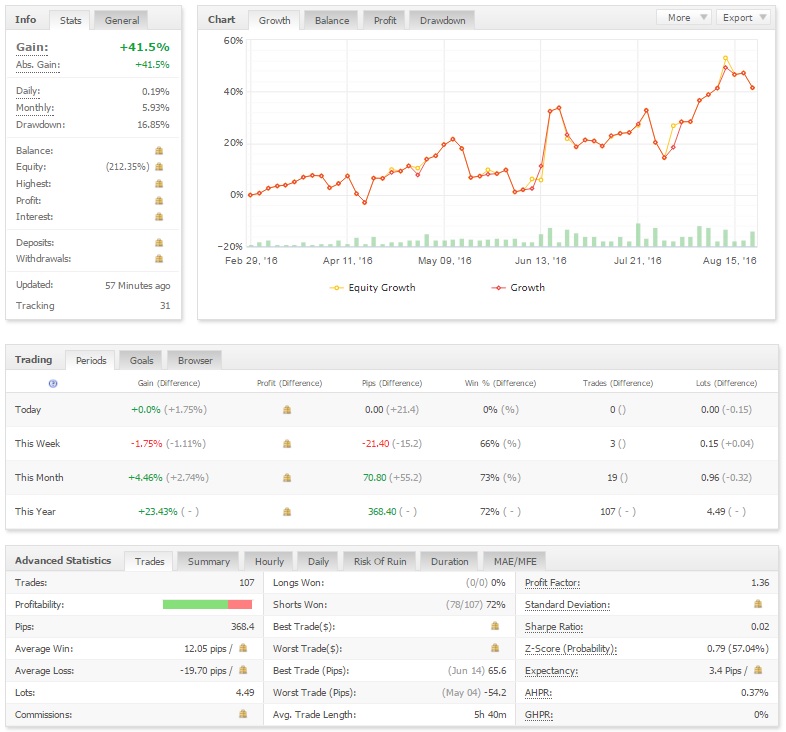Click the lock icon next to Expectancy

point(758,670)
